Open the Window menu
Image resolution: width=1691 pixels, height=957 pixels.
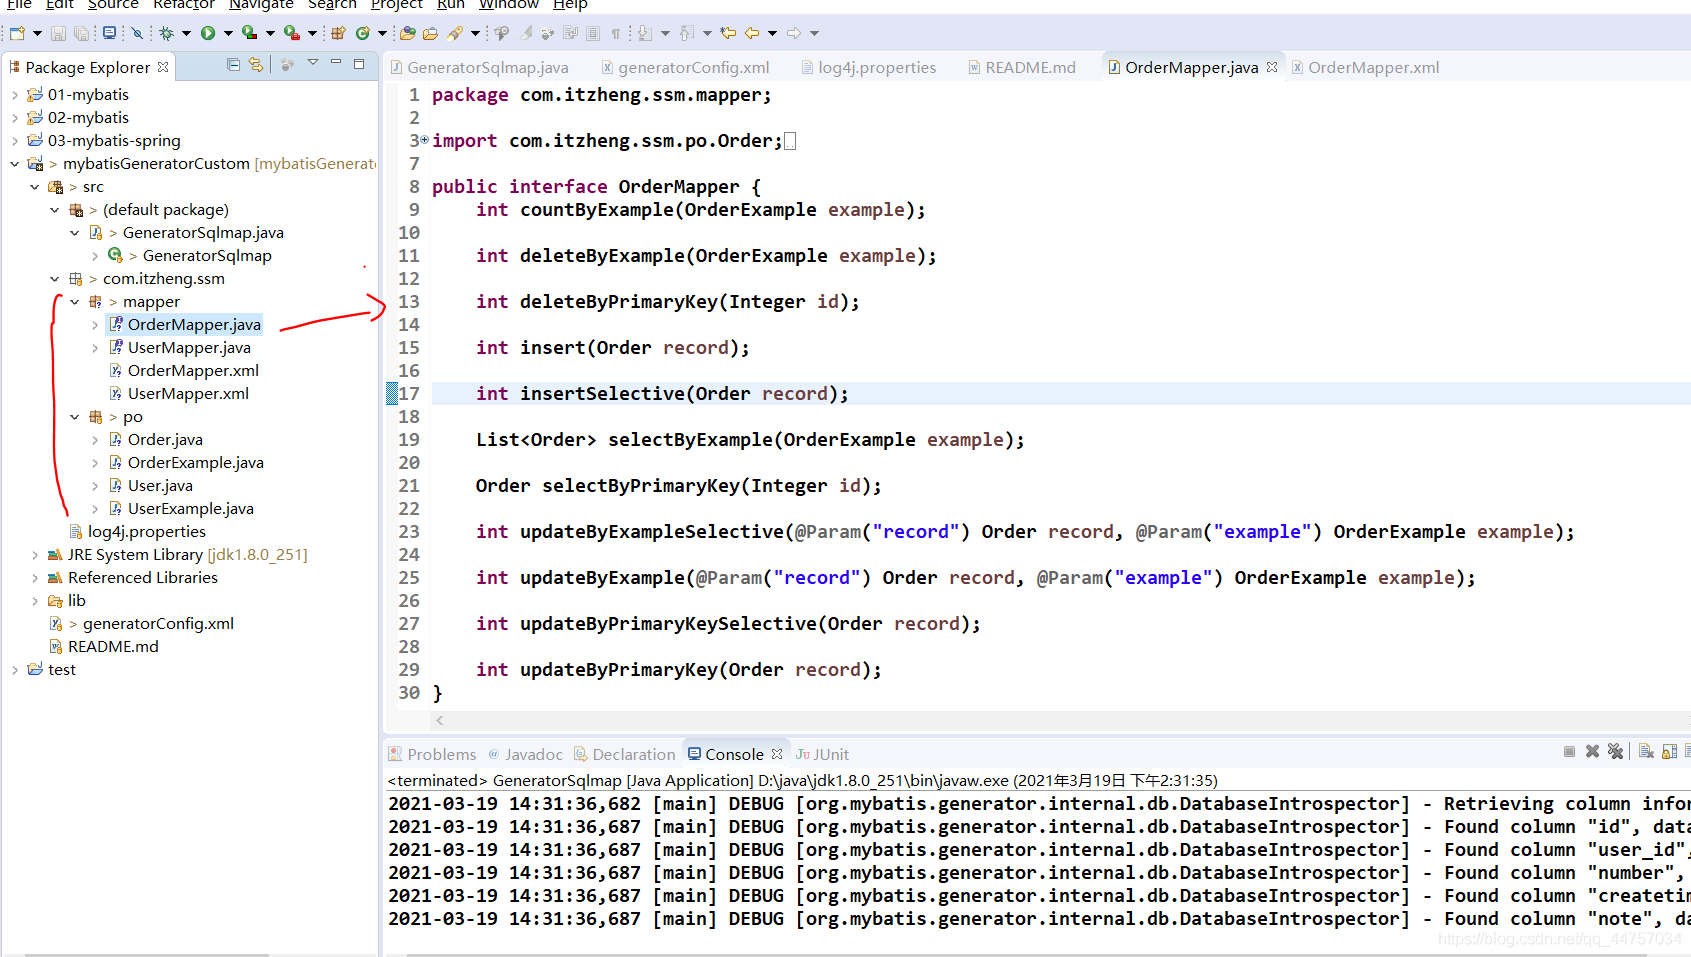tap(509, 5)
